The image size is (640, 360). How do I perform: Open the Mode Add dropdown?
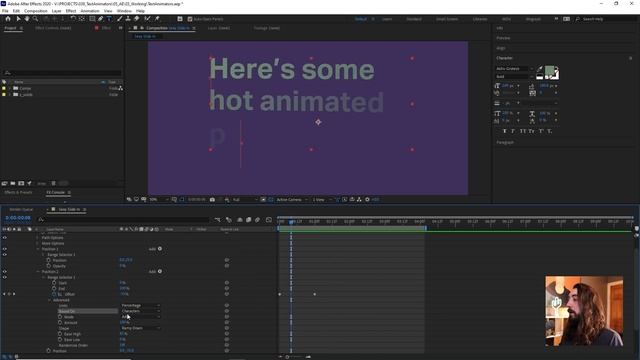point(140,317)
